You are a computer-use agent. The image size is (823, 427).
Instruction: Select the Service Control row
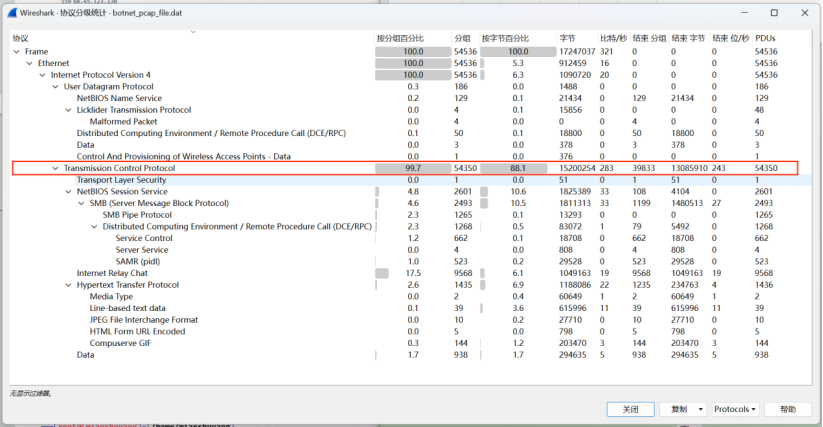coord(411,238)
